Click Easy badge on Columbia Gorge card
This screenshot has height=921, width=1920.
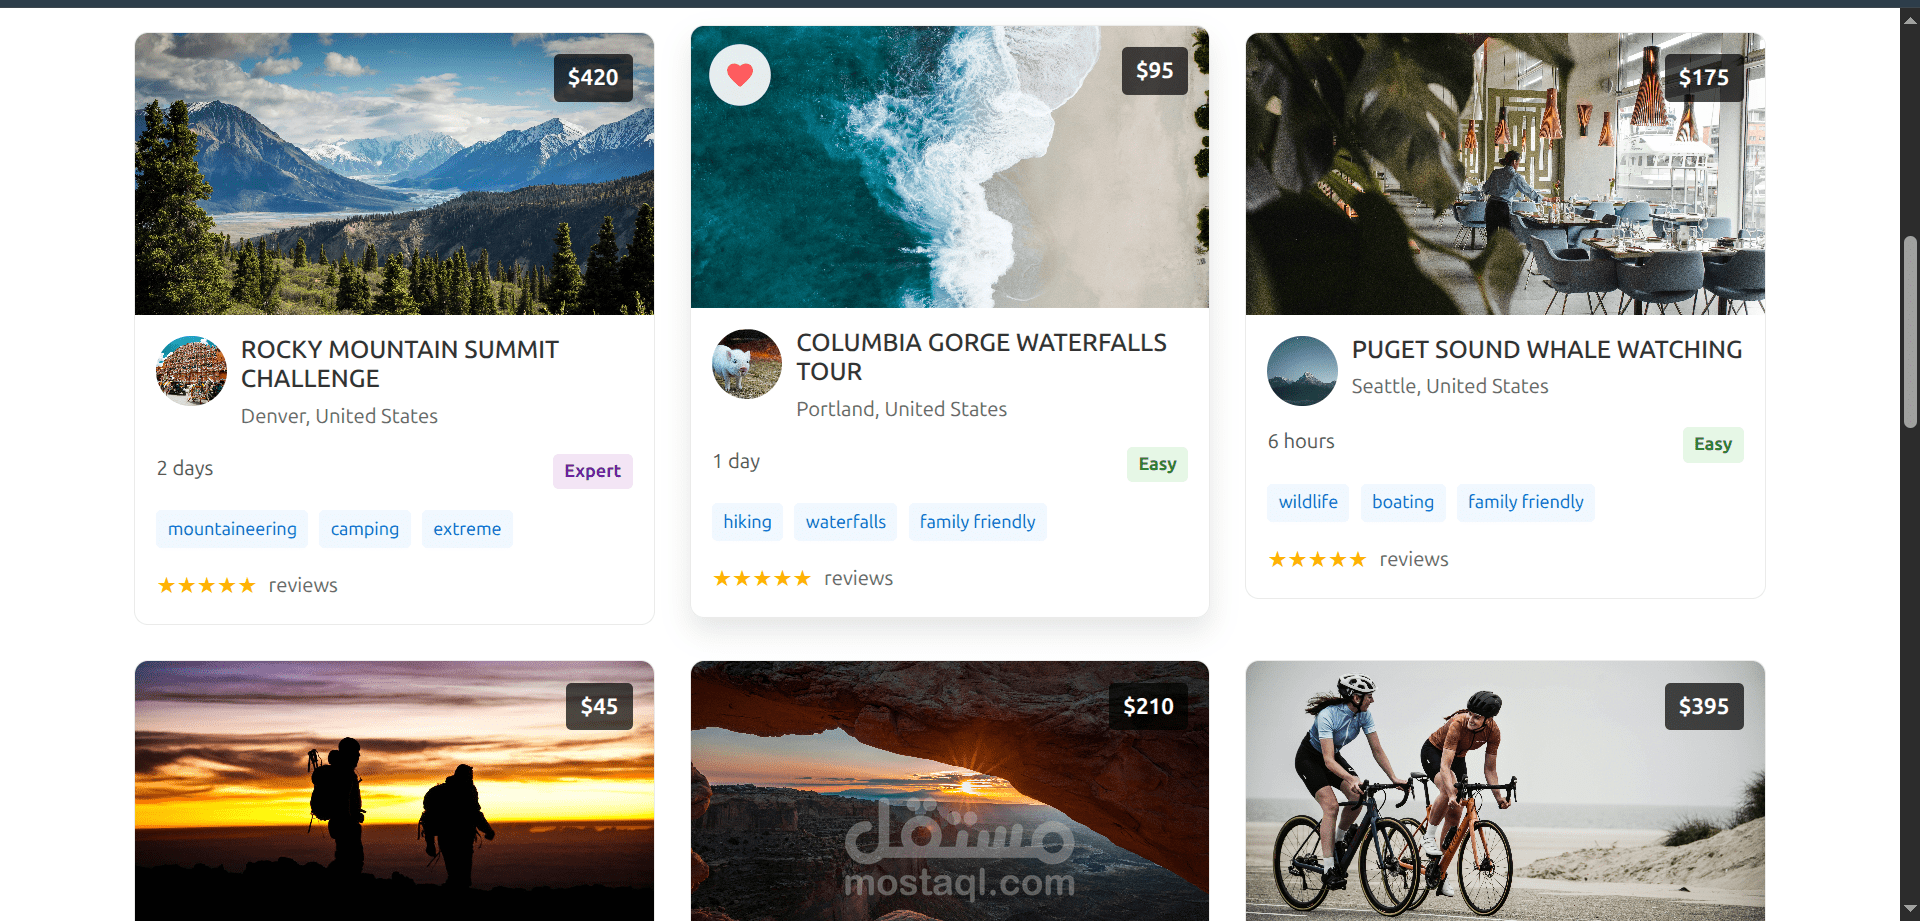[x=1157, y=464]
